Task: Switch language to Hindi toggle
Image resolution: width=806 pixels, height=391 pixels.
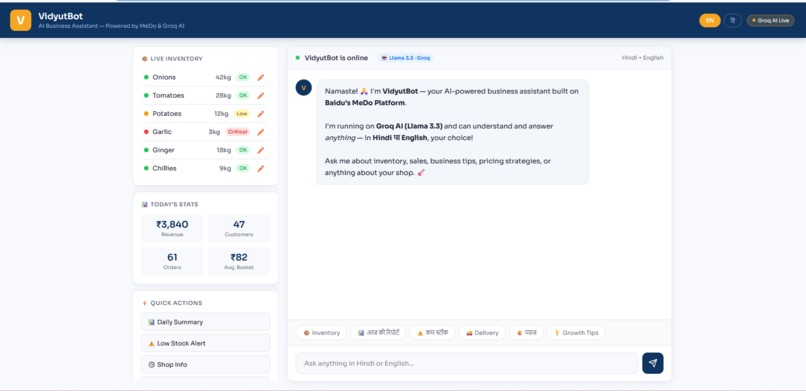Action: 732,21
